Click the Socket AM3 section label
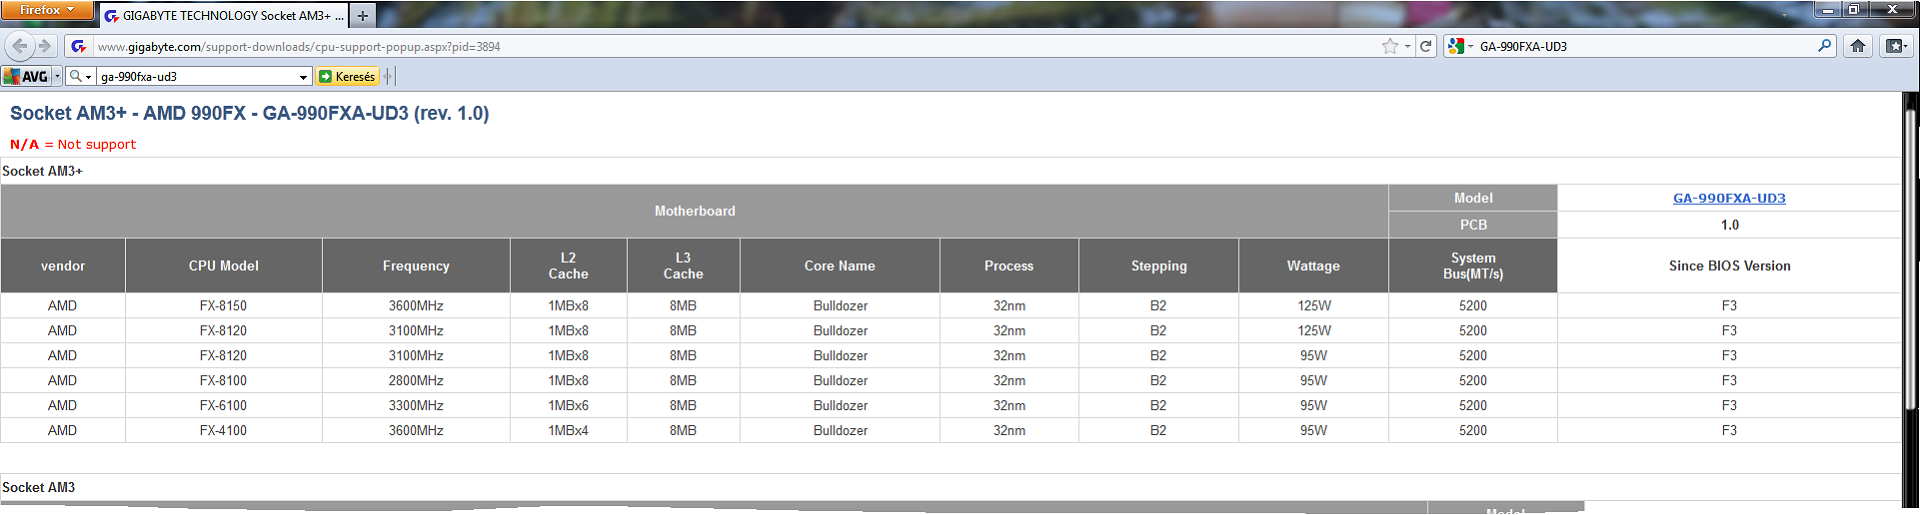The image size is (1920, 515). [39, 487]
